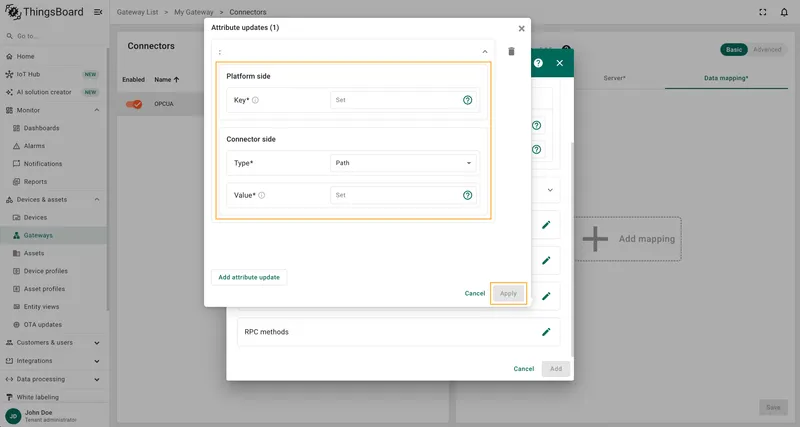This screenshot has width=800, height=427.
Task: Open help icon in green mapping header
Action: pos(538,63)
